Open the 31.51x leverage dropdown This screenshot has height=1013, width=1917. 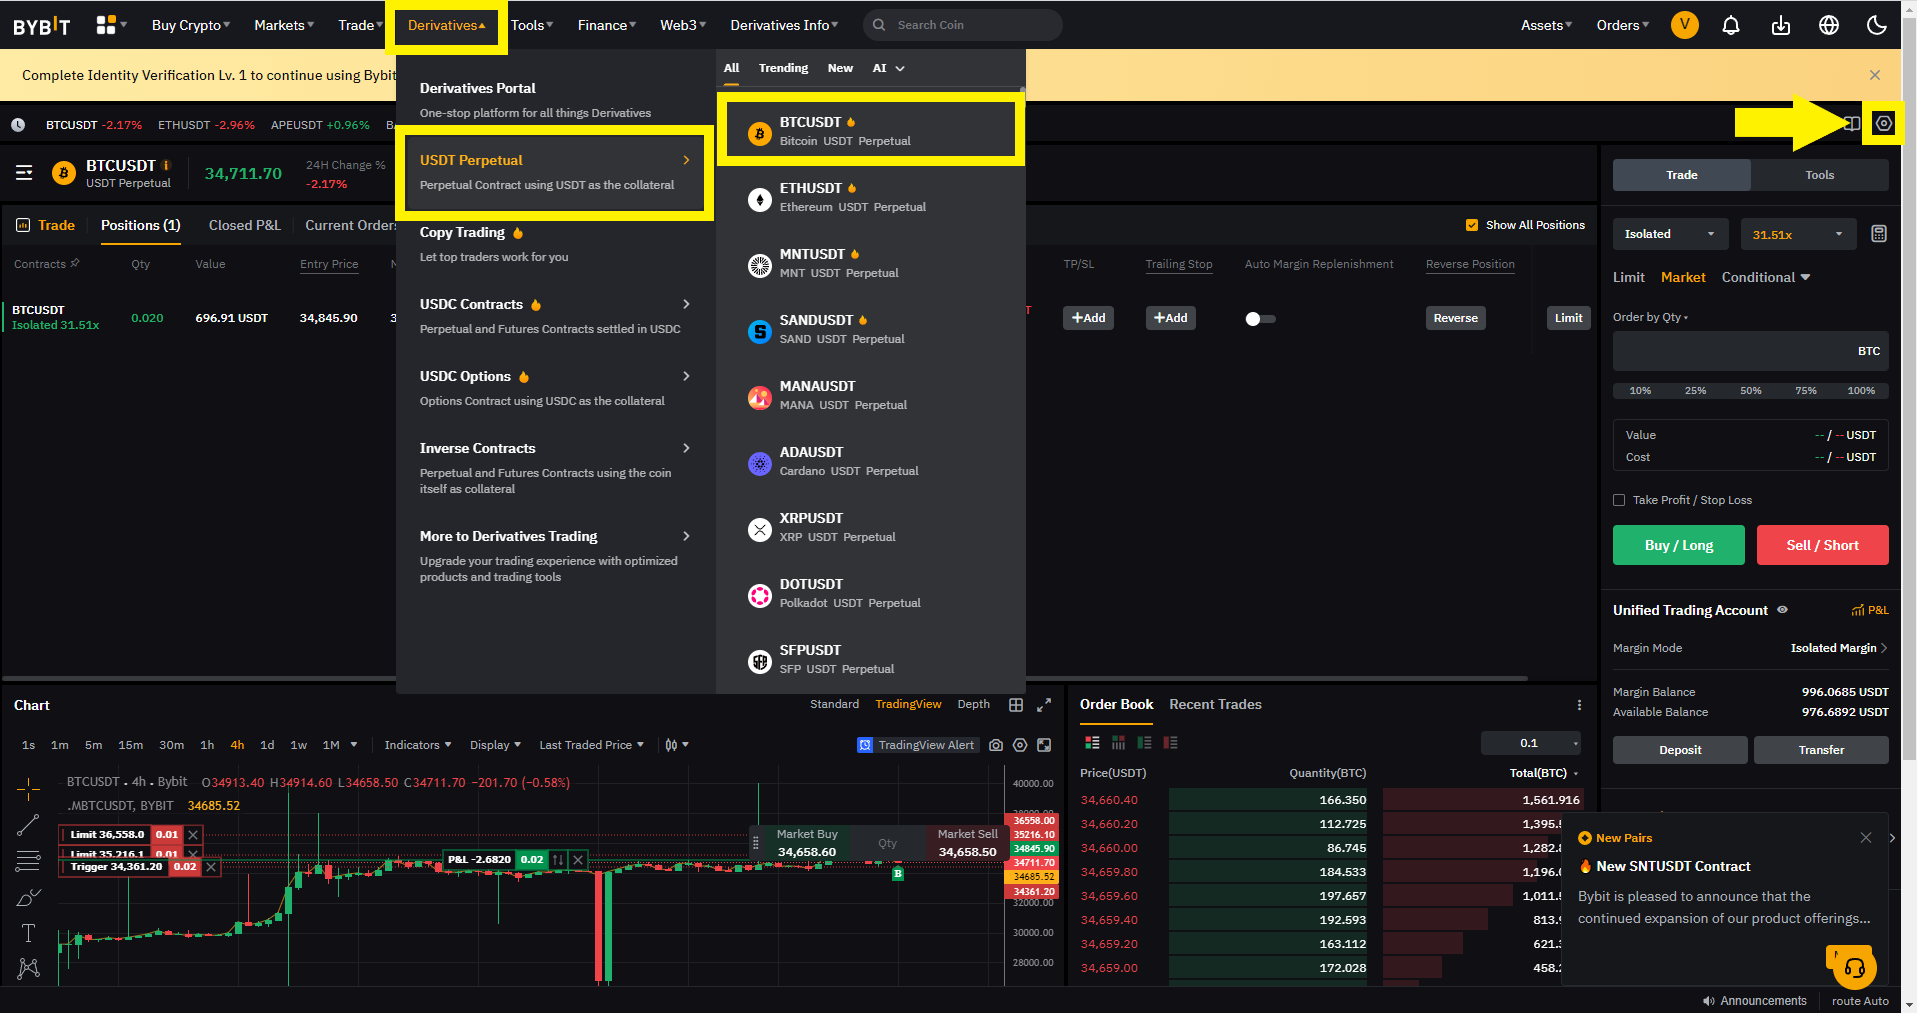click(x=1798, y=234)
